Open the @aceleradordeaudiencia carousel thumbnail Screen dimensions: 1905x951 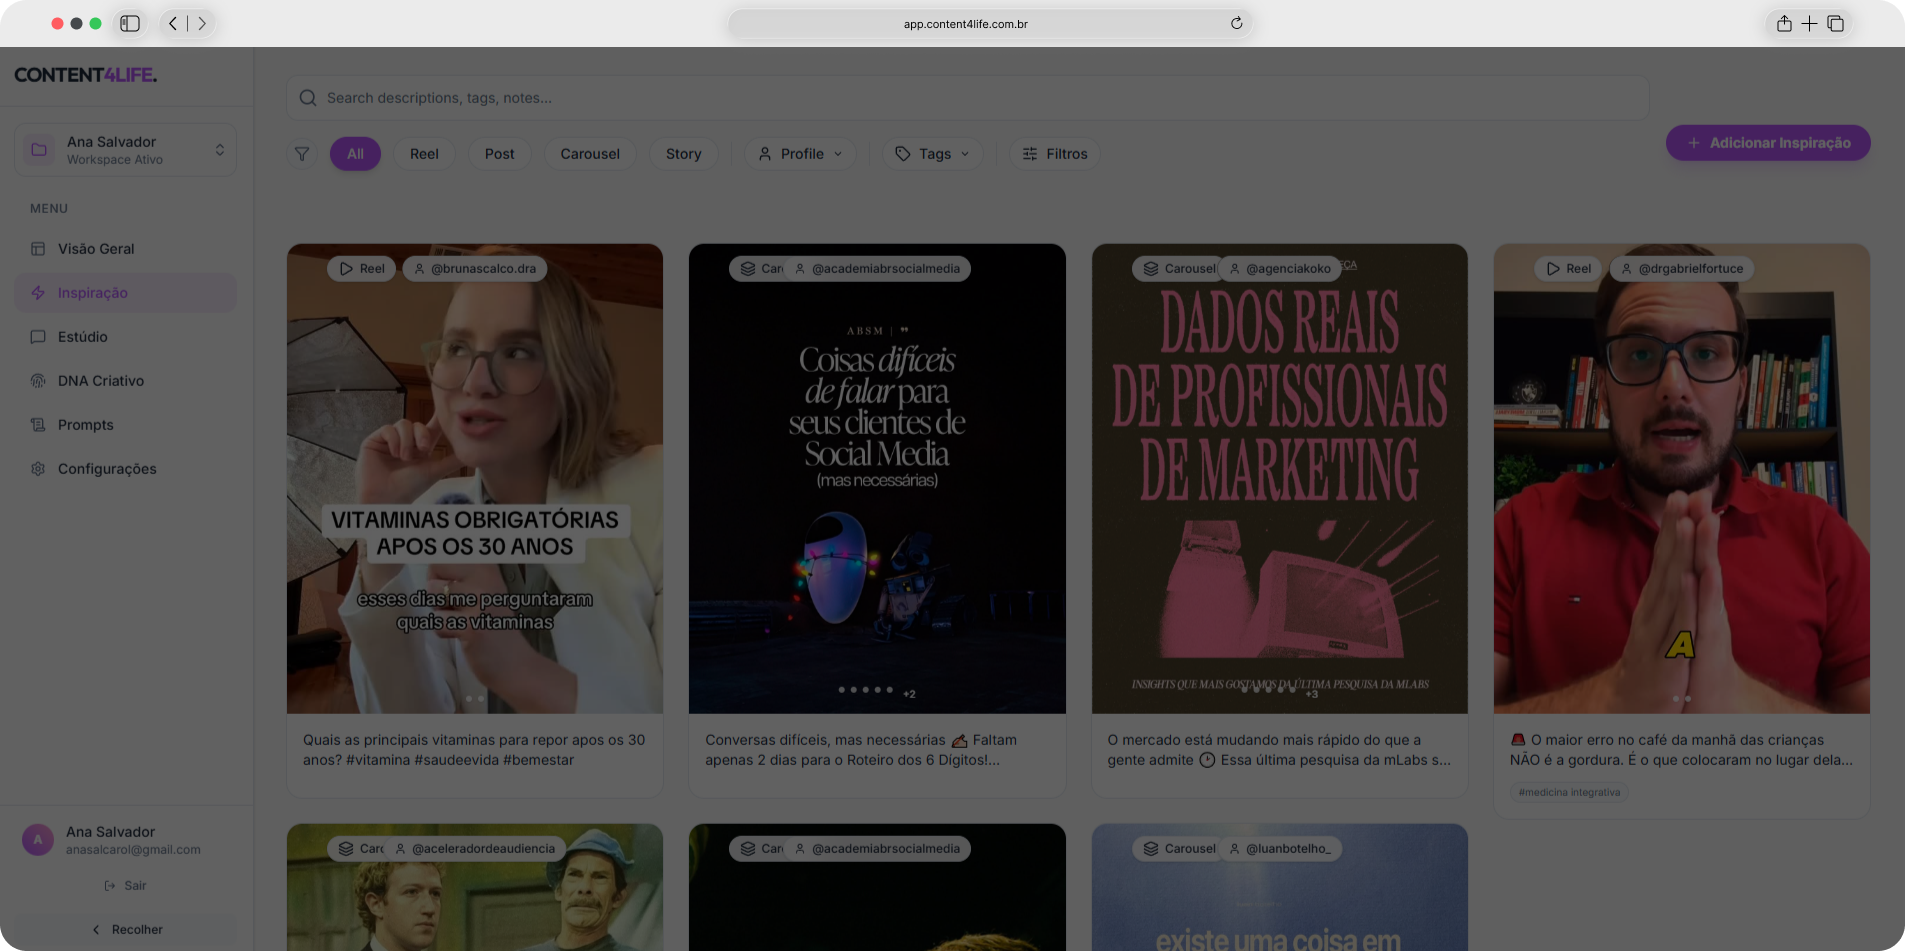475,887
